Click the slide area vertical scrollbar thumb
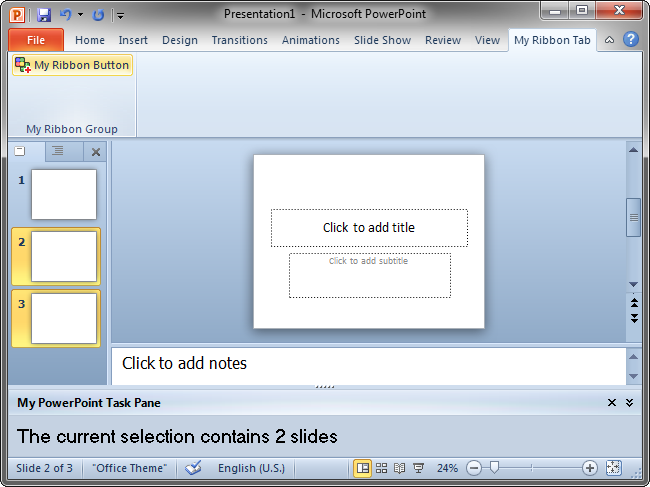The width and height of the screenshot is (650, 487). pos(633,217)
